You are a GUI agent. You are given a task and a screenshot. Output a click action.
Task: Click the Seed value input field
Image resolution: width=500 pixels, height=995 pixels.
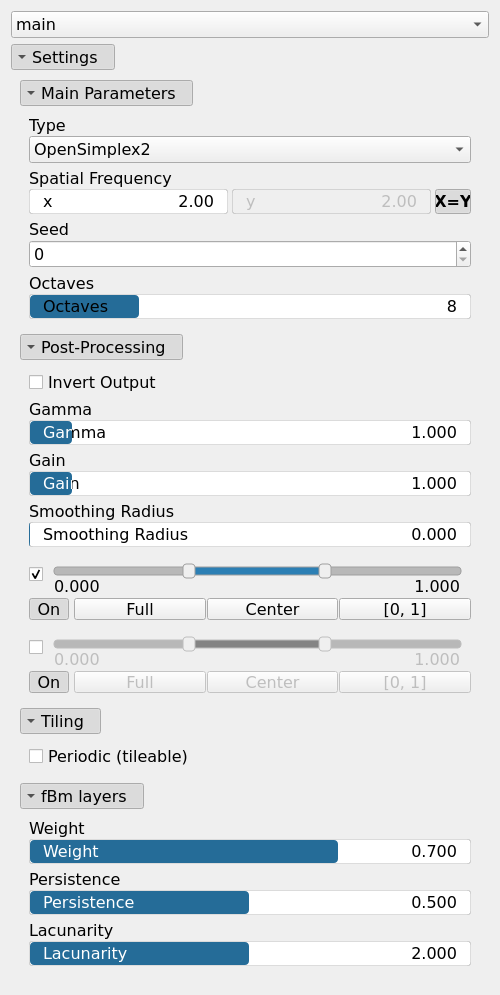click(x=242, y=254)
